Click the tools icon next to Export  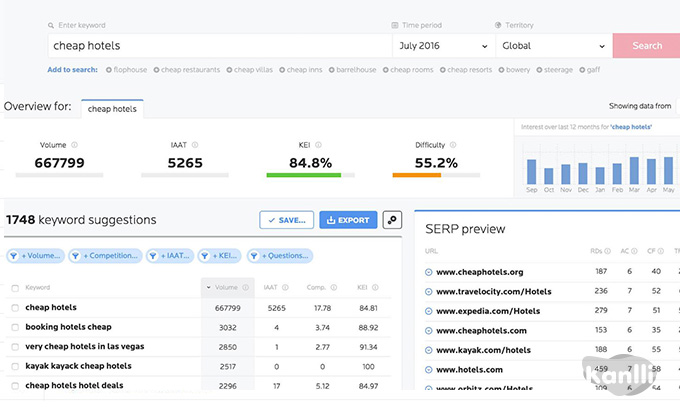(x=392, y=220)
